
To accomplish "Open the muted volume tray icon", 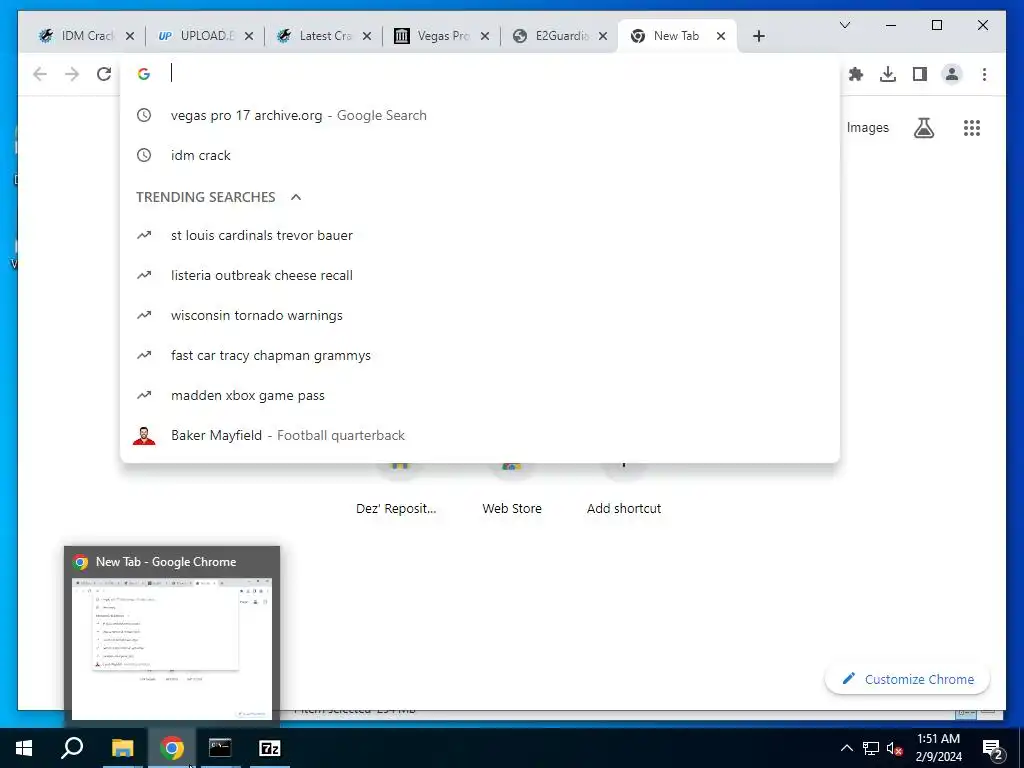I will 894,748.
